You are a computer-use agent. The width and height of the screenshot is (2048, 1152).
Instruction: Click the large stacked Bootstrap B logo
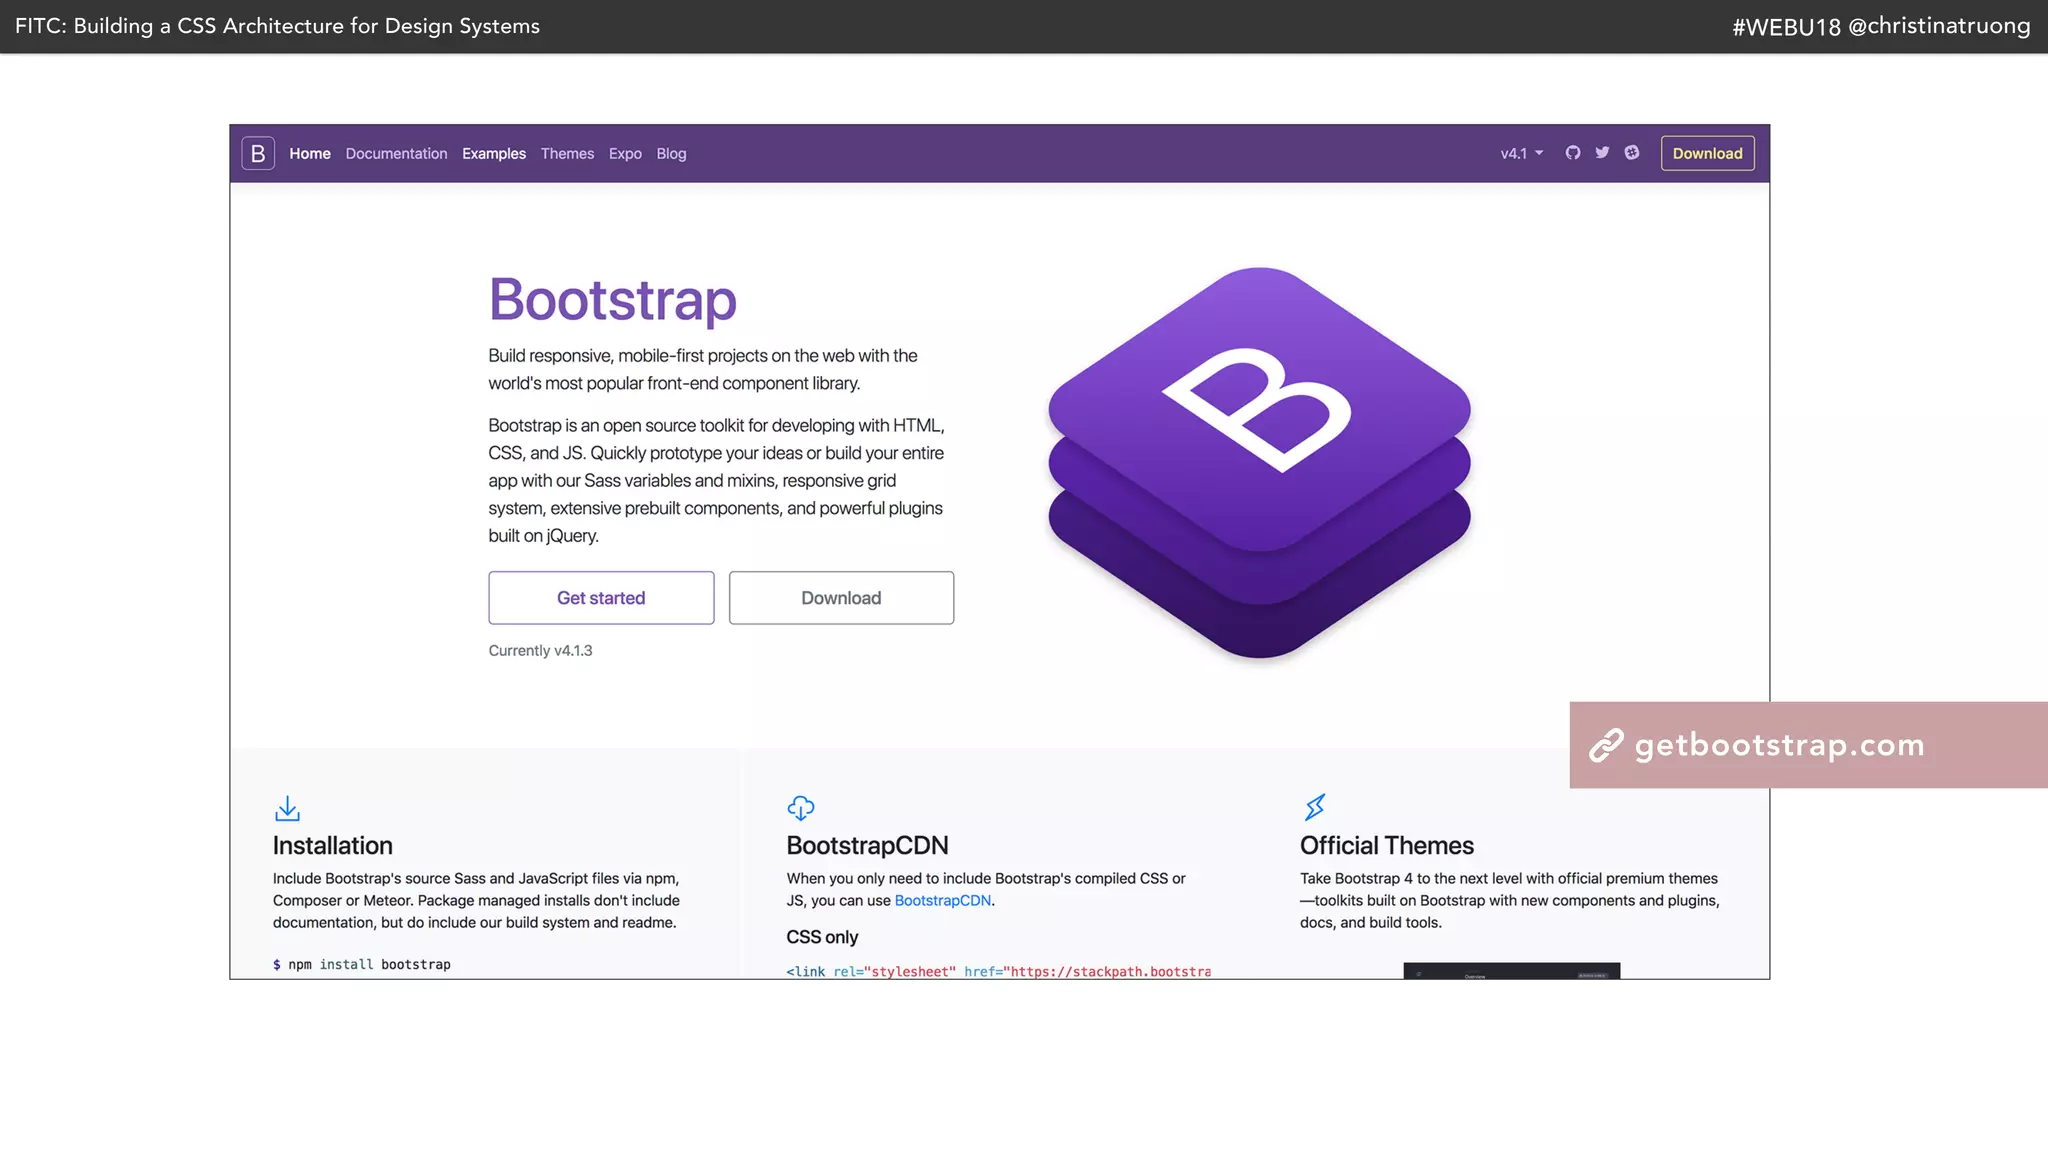(1259, 463)
